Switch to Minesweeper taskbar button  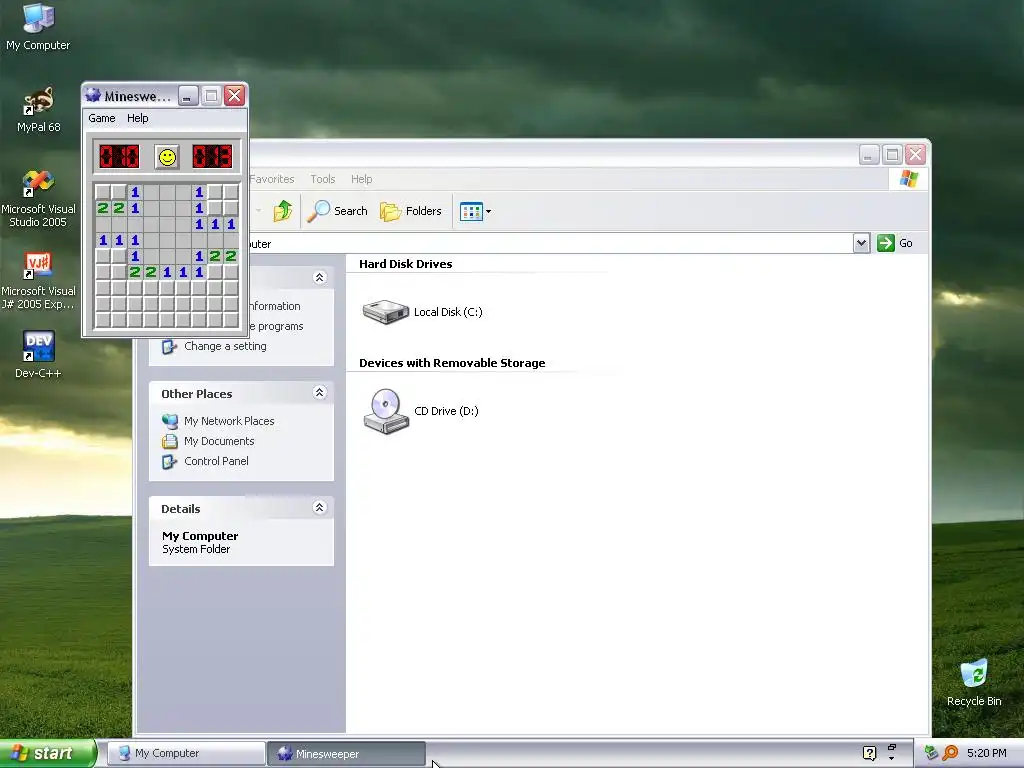pos(345,754)
